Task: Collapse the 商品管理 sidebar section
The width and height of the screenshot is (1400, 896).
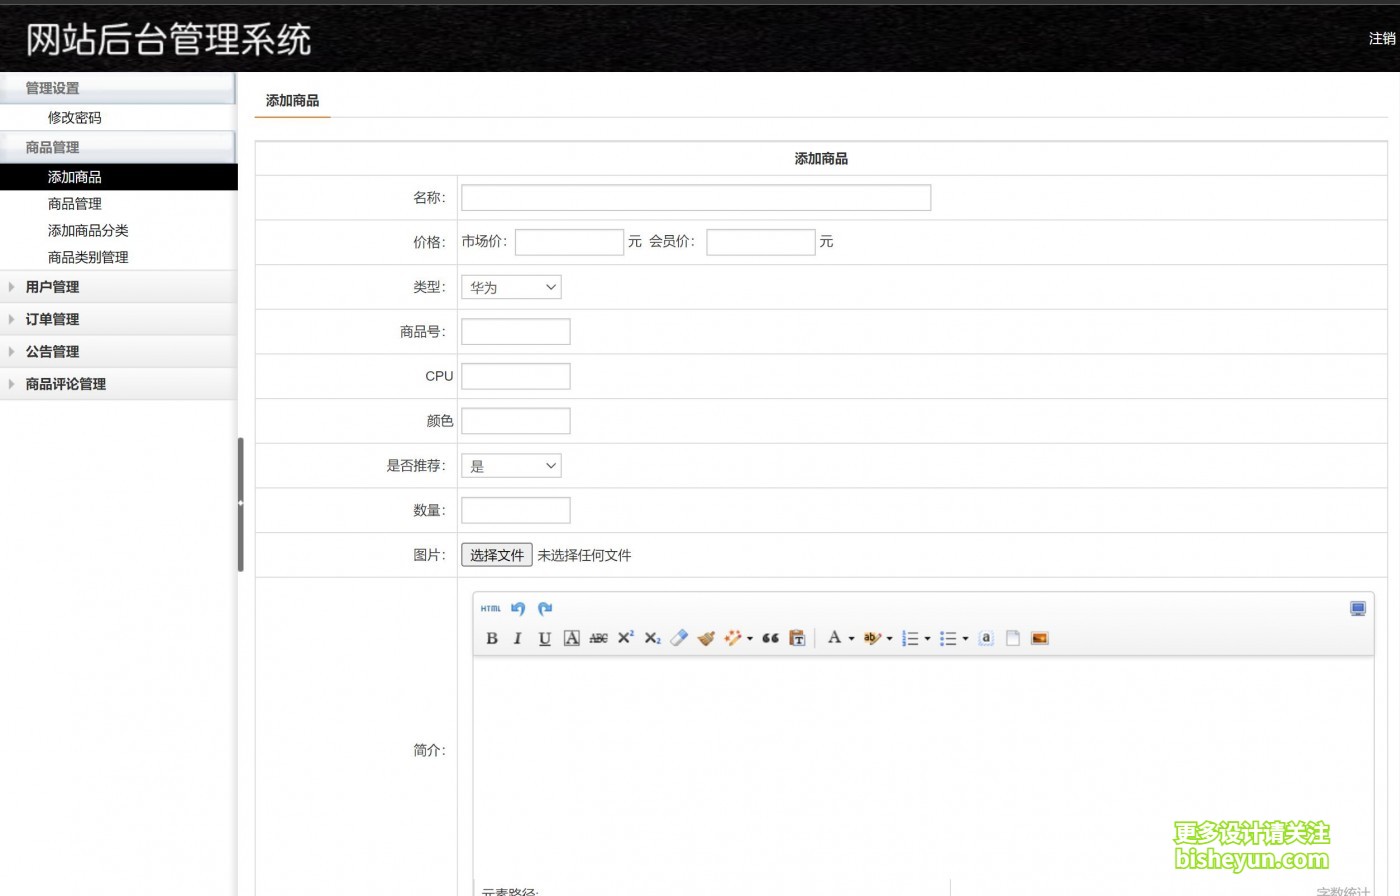Action: click(118, 147)
